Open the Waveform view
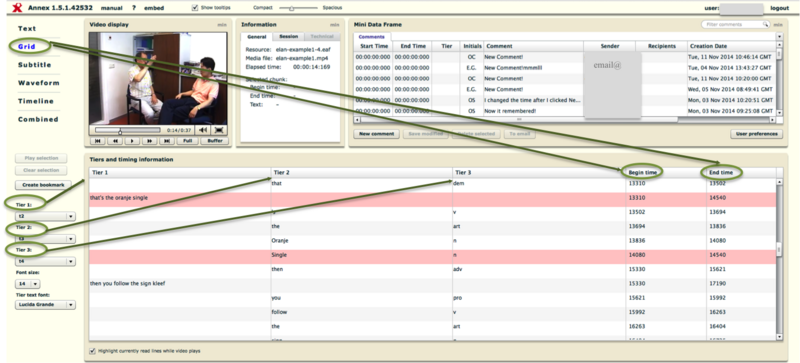The image size is (800, 363). tap(39, 83)
